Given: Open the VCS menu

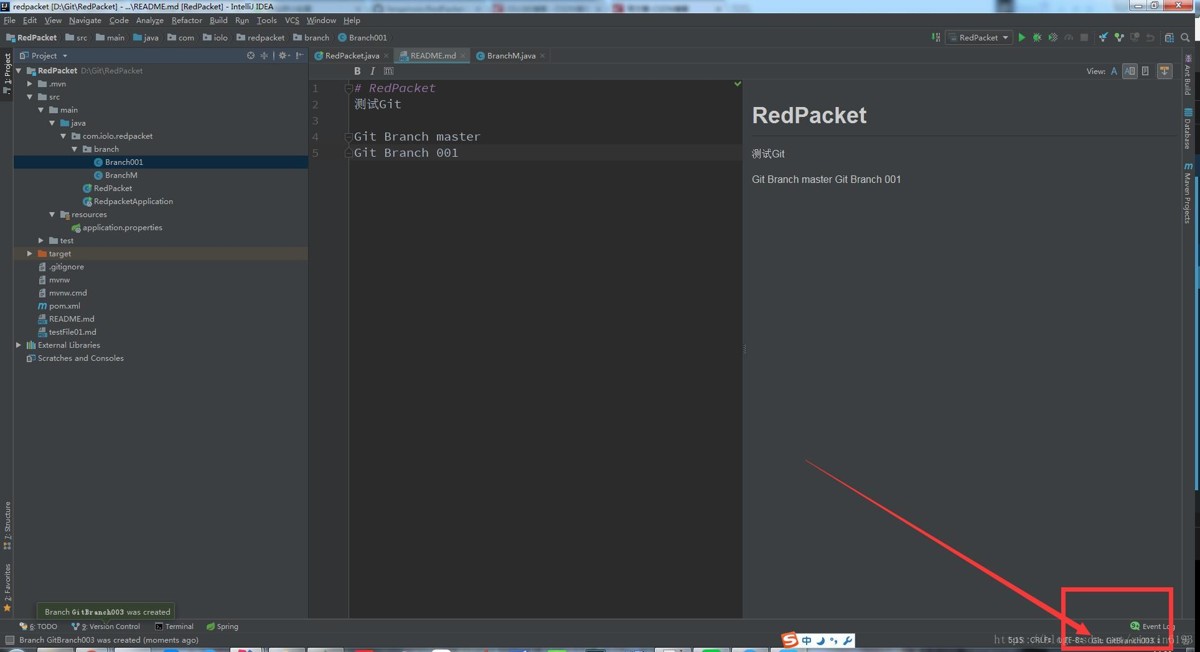Looking at the screenshot, I should coord(292,20).
